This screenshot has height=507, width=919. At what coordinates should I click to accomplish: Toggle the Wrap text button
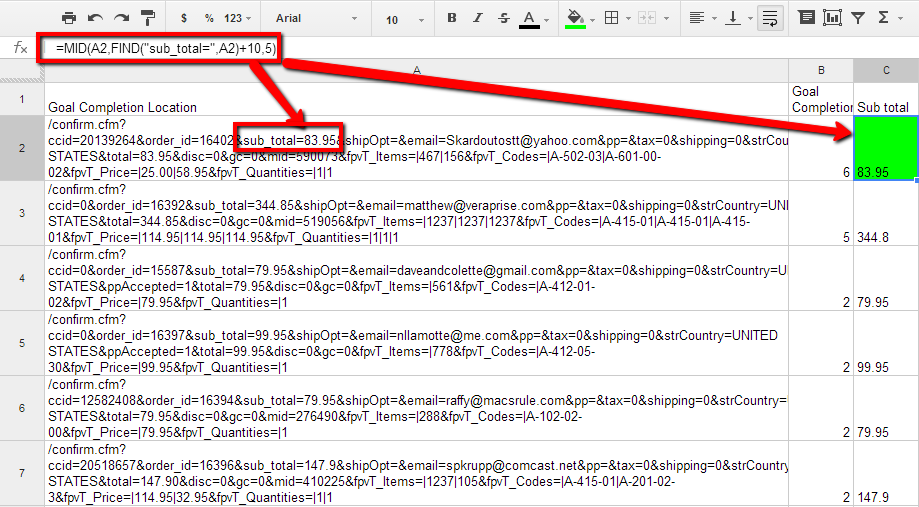[769, 18]
